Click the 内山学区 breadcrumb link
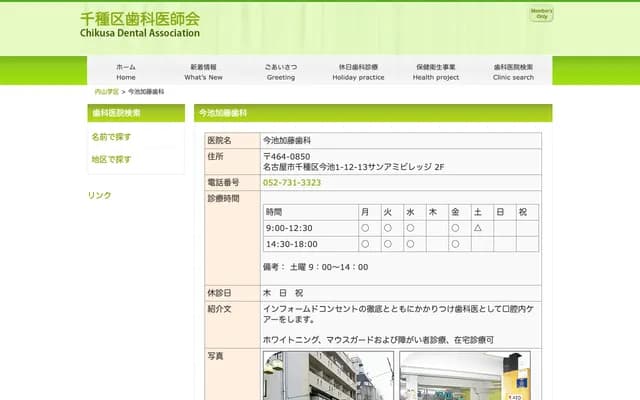The image size is (640, 400). pyautogui.click(x=107, y=92)
